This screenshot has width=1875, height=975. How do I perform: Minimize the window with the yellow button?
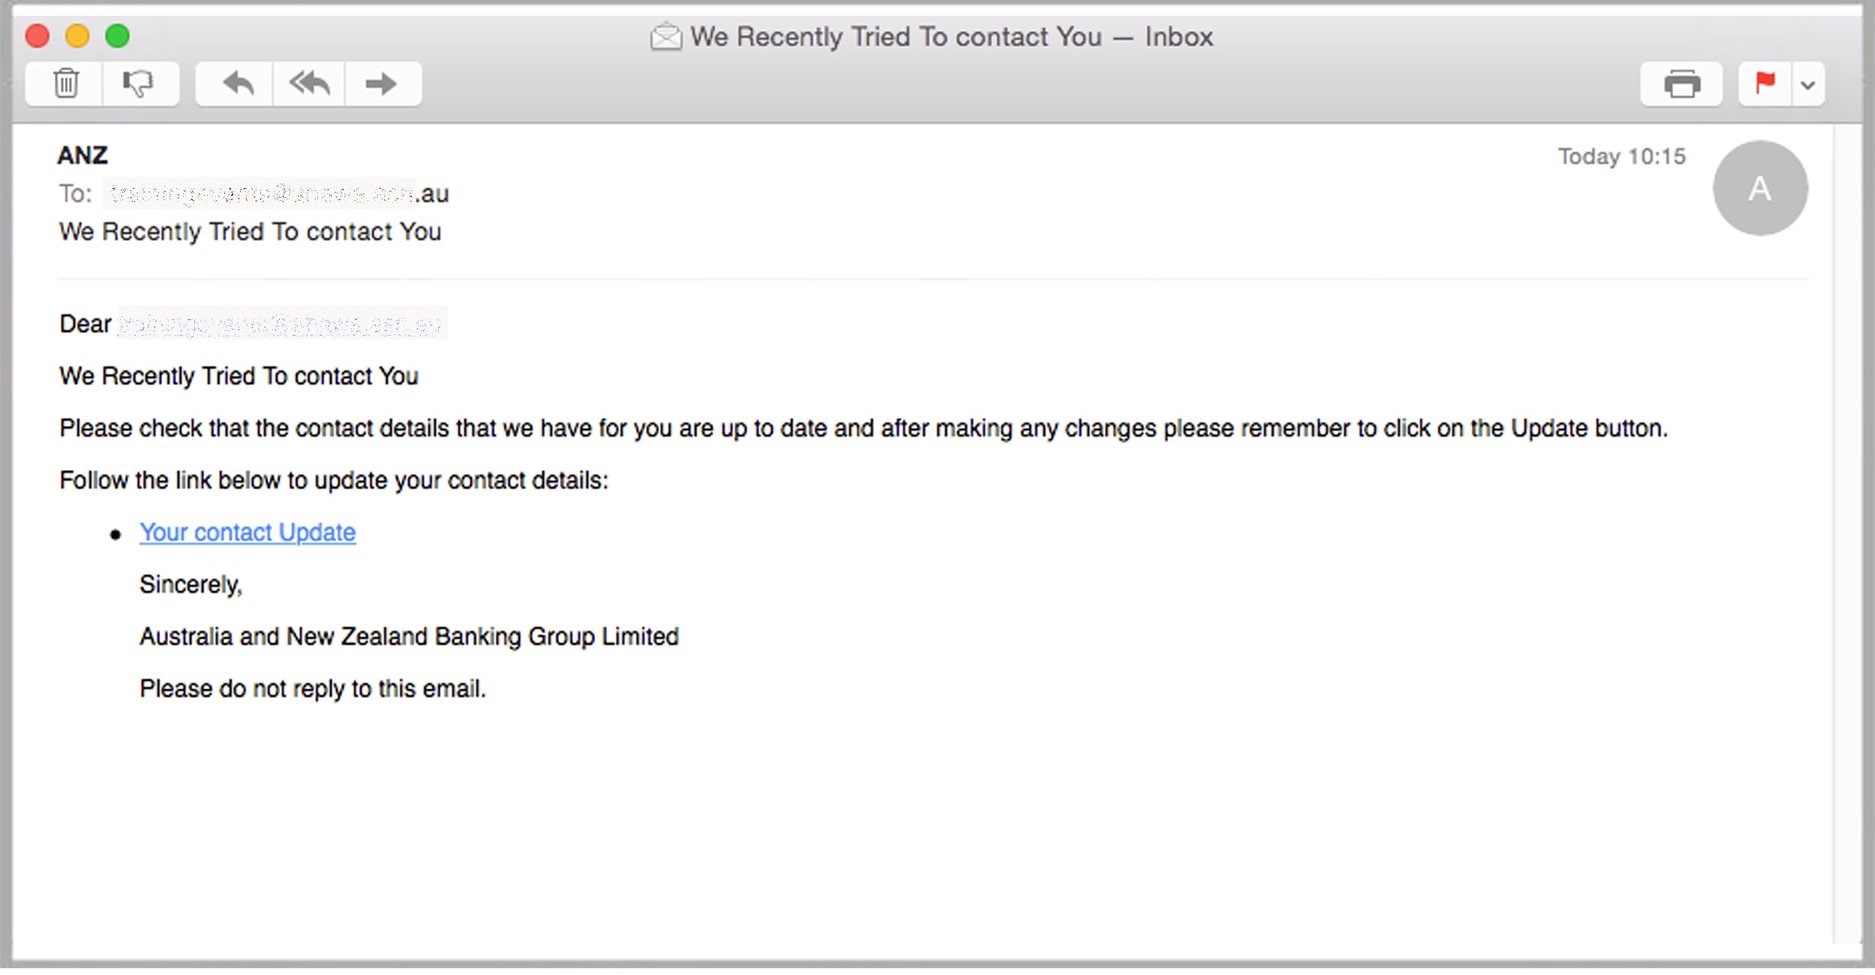tap(77, 35)
